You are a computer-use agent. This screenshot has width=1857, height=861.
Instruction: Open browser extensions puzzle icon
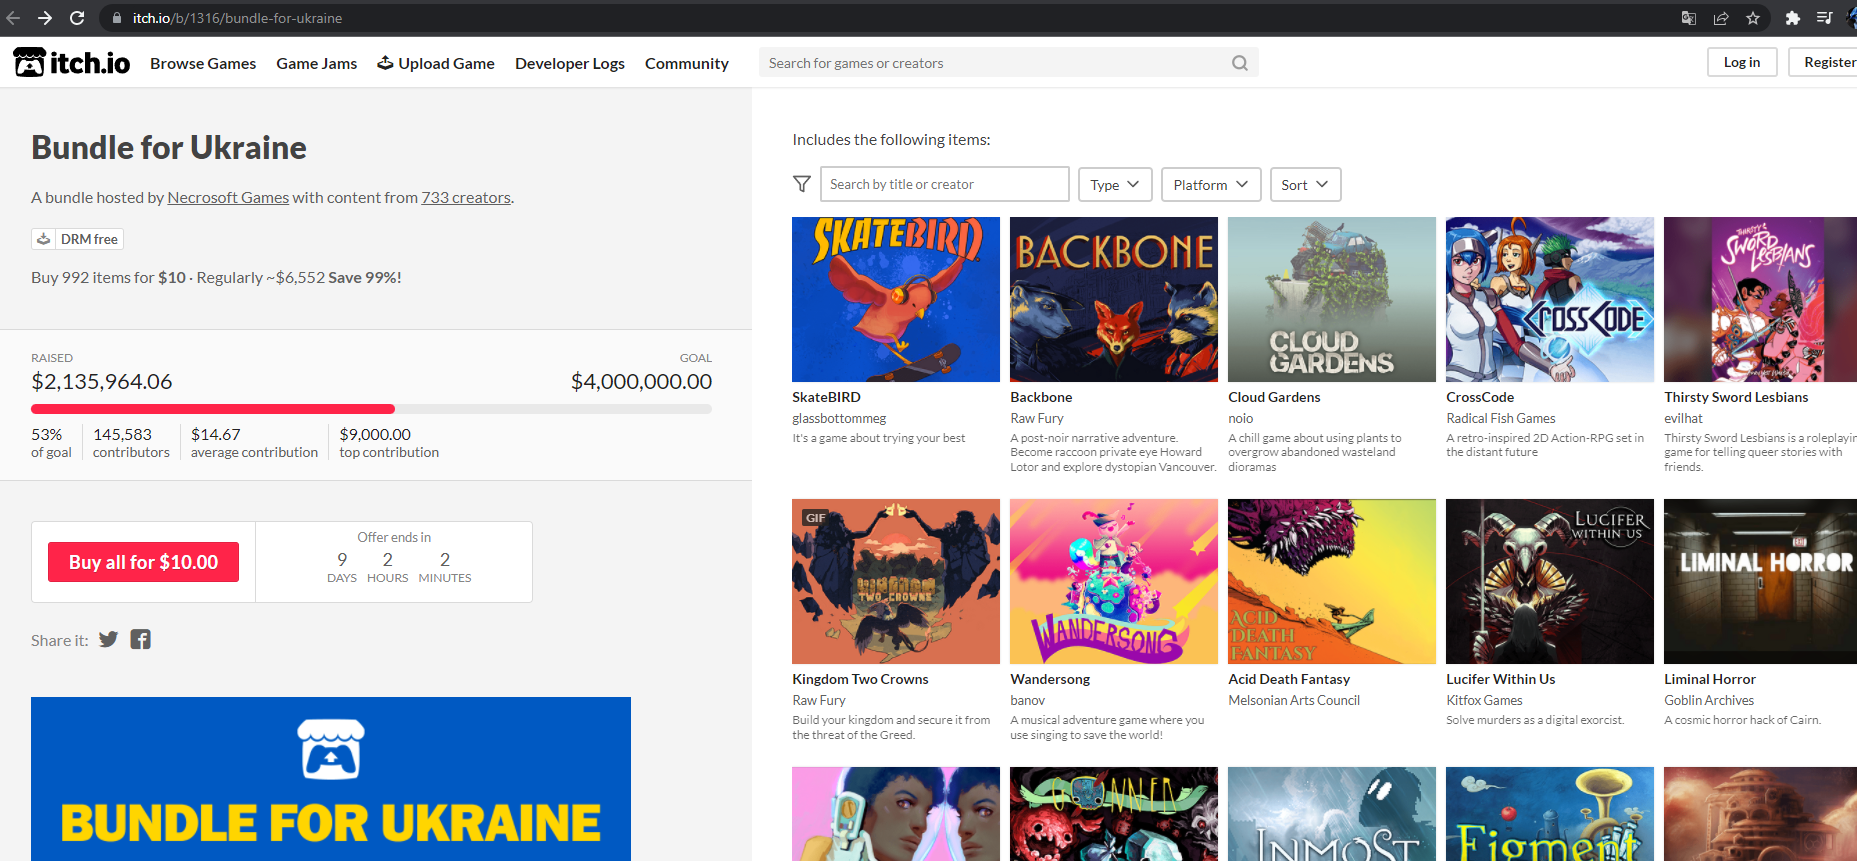pyautogui.click(x=1792, y=18)
